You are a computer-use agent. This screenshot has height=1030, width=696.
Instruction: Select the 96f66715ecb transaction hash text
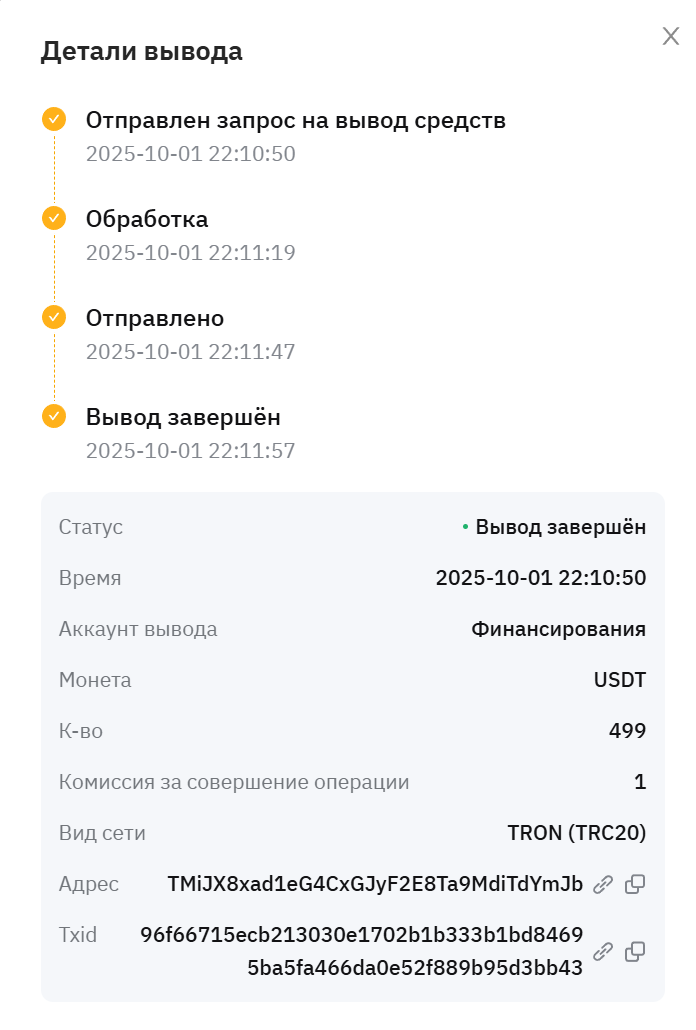pos(362,951)
